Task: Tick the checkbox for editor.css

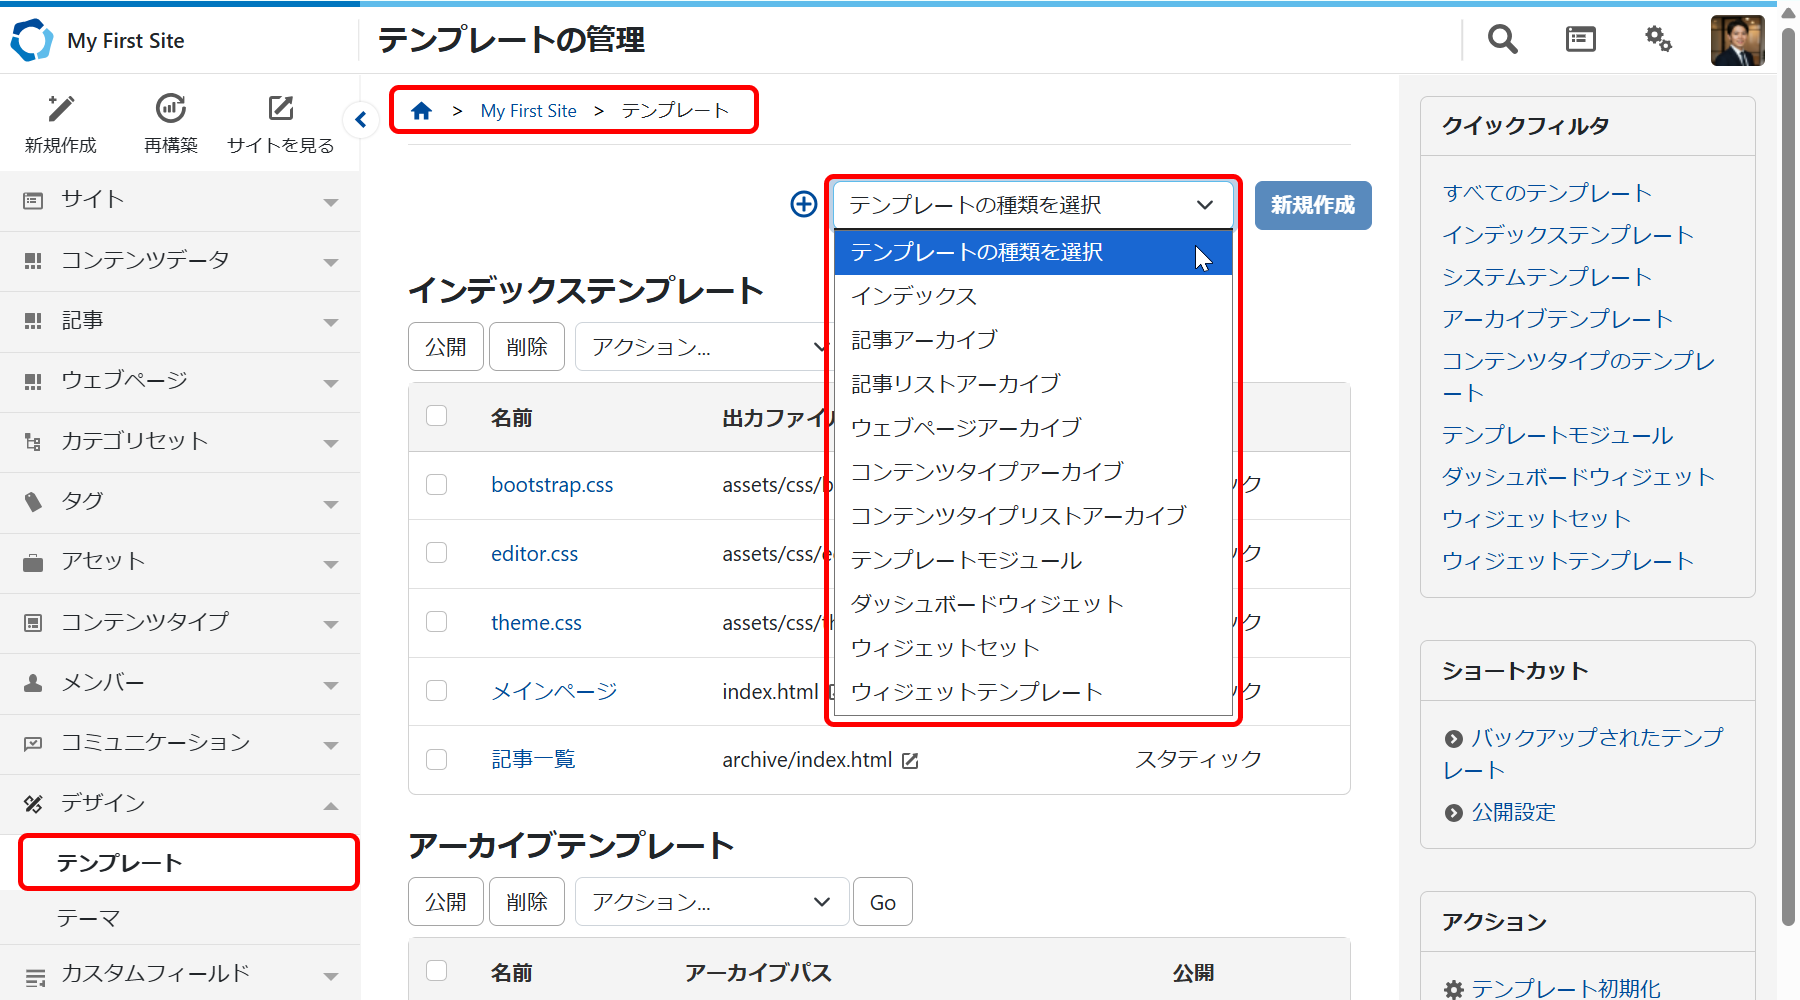Action: click(x=437, y=553)
